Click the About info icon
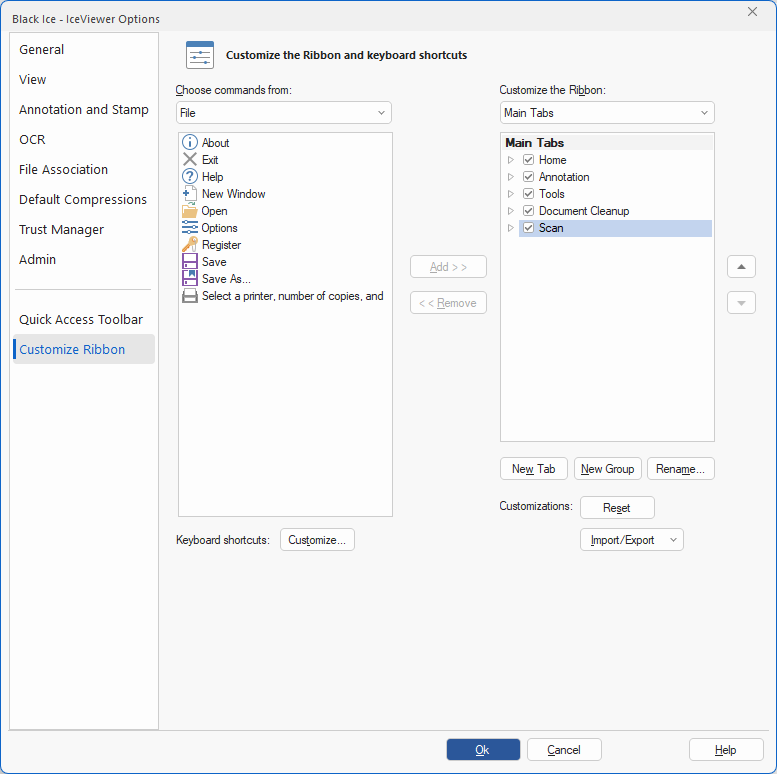Viewport: 777px width, 774px height. click(x=190, y=143)
